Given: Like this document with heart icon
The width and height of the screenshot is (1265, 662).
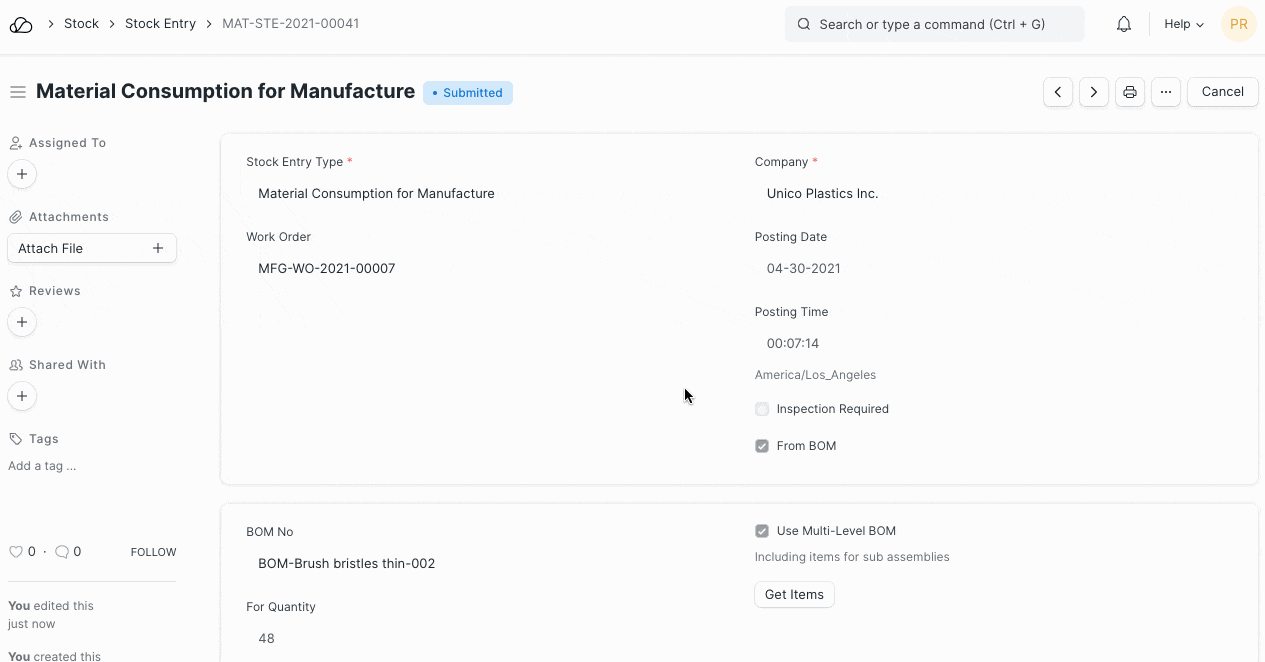Looking at the screenshot, I should tap(15, 552).
